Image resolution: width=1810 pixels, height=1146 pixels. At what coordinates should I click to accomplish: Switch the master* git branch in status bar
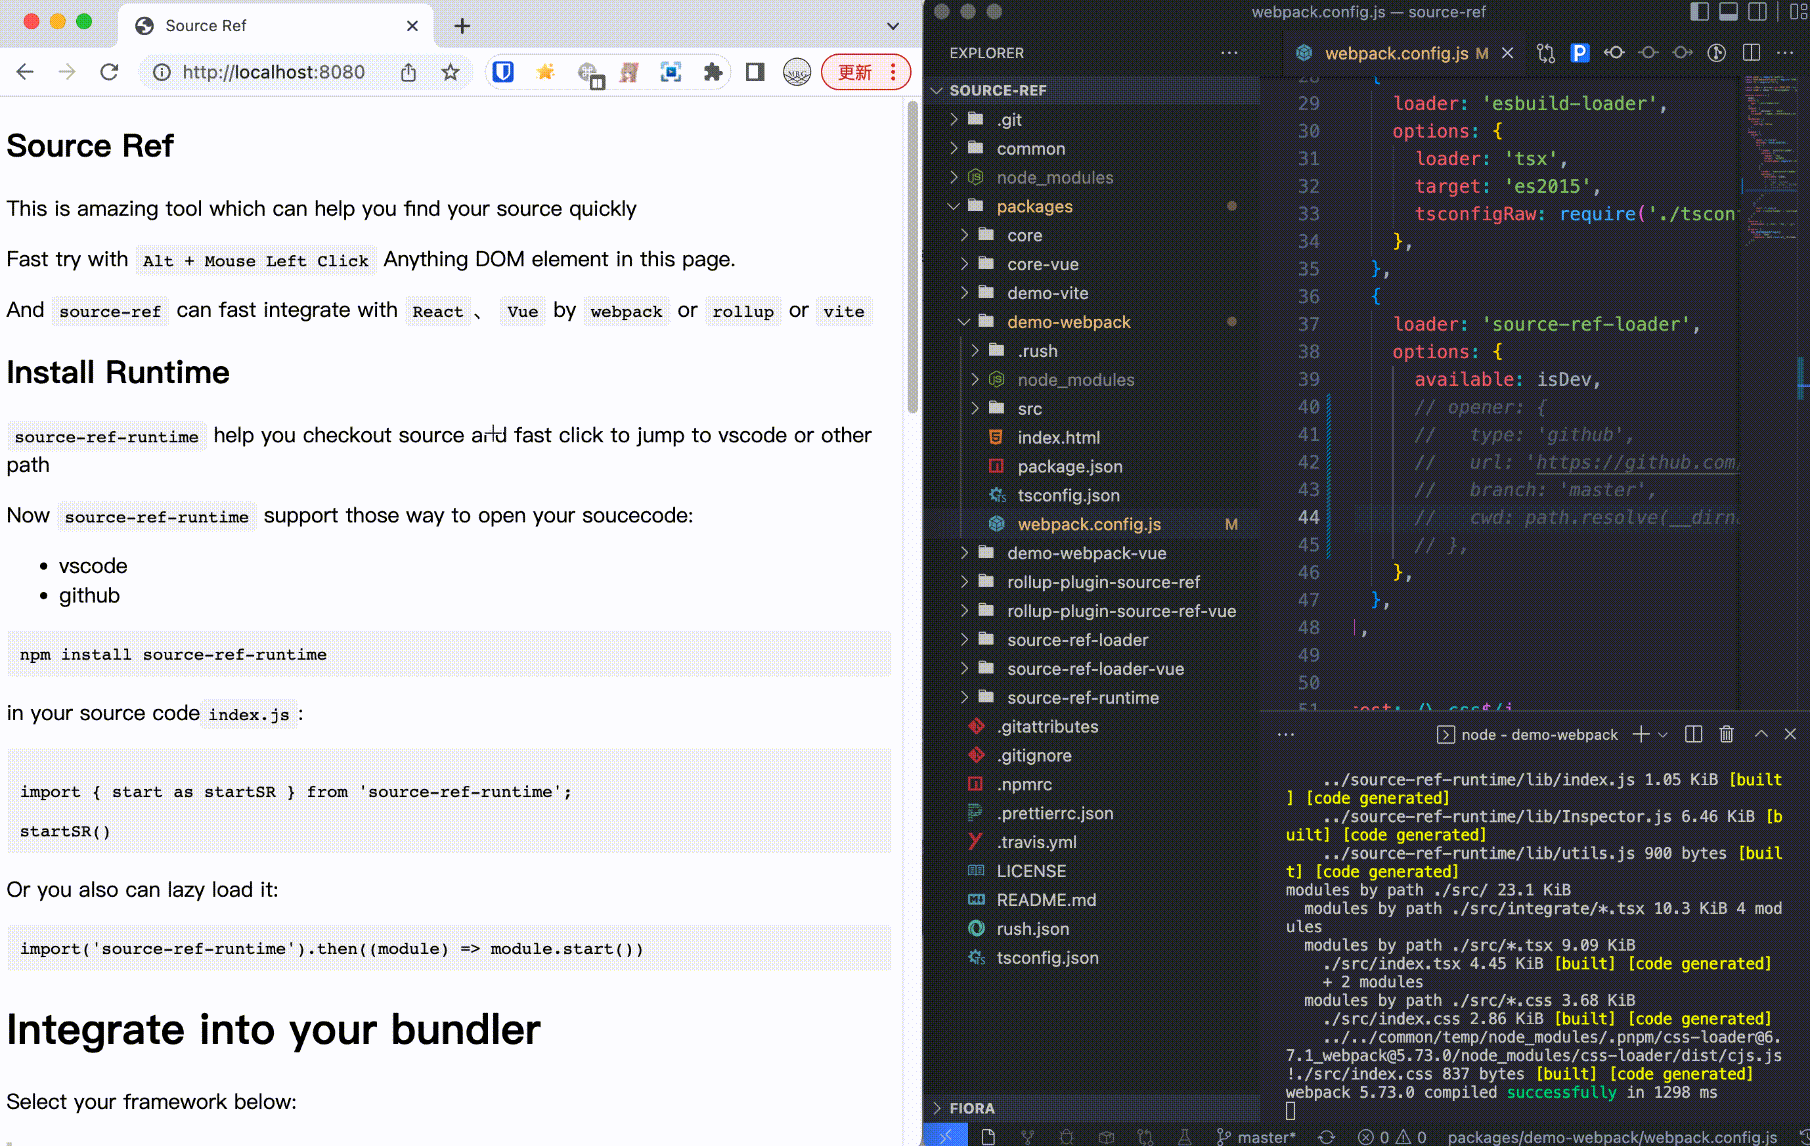coord(1255,1136)
